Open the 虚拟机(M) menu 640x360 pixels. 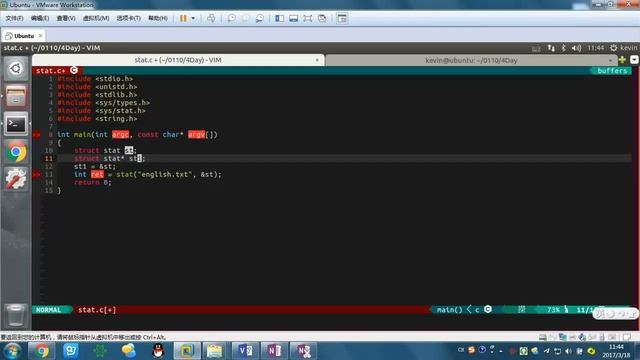(96, 18)
